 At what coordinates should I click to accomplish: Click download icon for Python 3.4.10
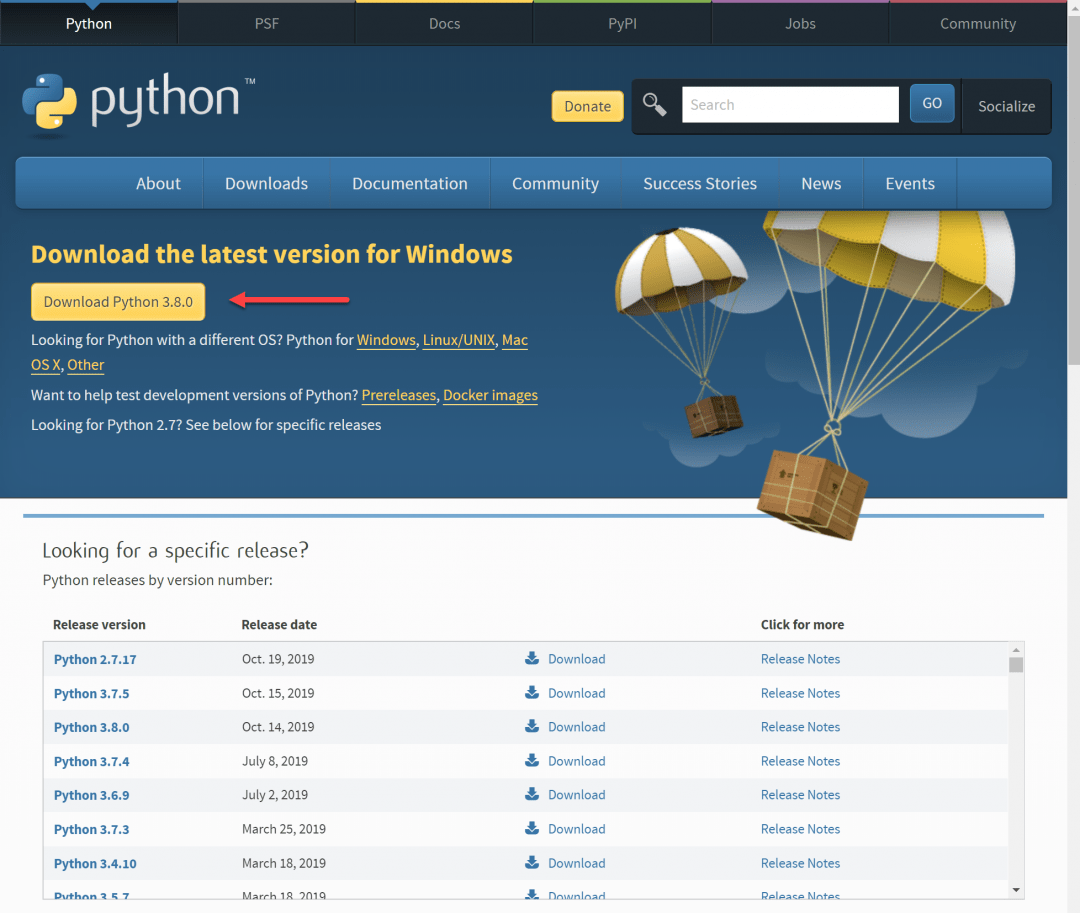(x=532, y=863)
